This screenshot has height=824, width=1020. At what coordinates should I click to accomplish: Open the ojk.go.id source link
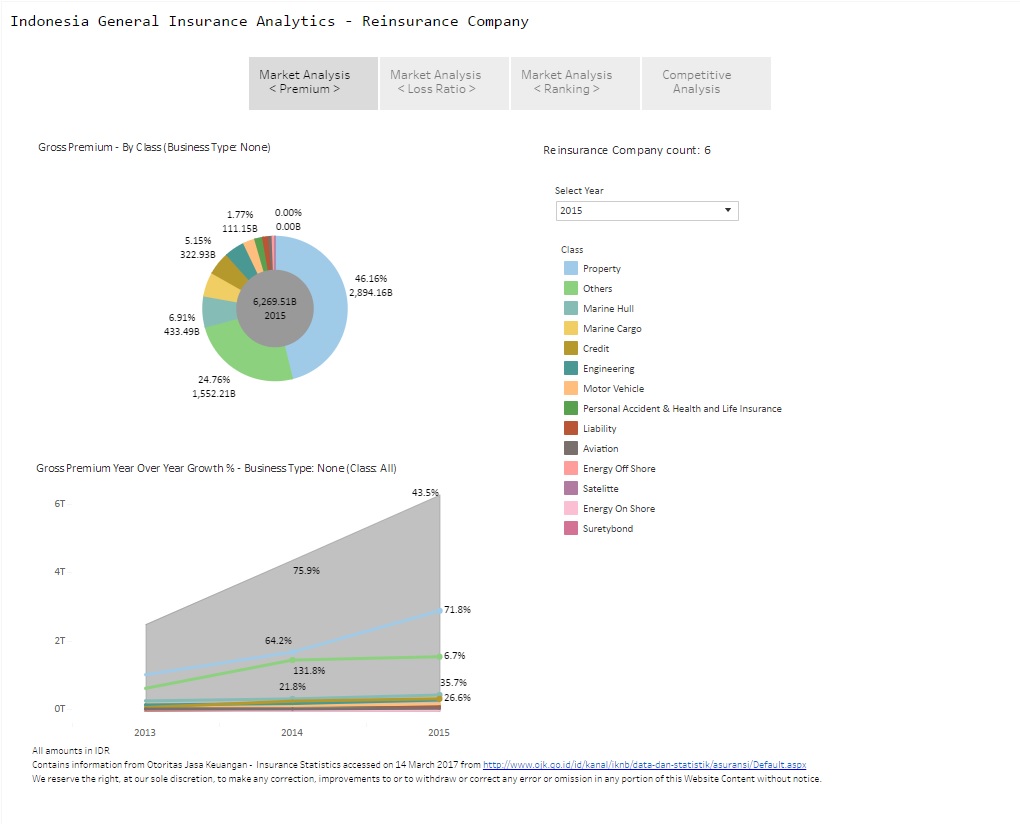644,765
